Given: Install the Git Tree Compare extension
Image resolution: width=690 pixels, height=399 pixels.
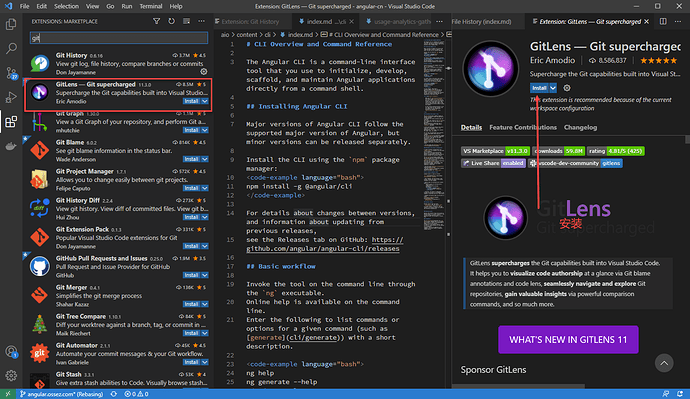Looking at the screenshot, I should [x=191, y=333].
